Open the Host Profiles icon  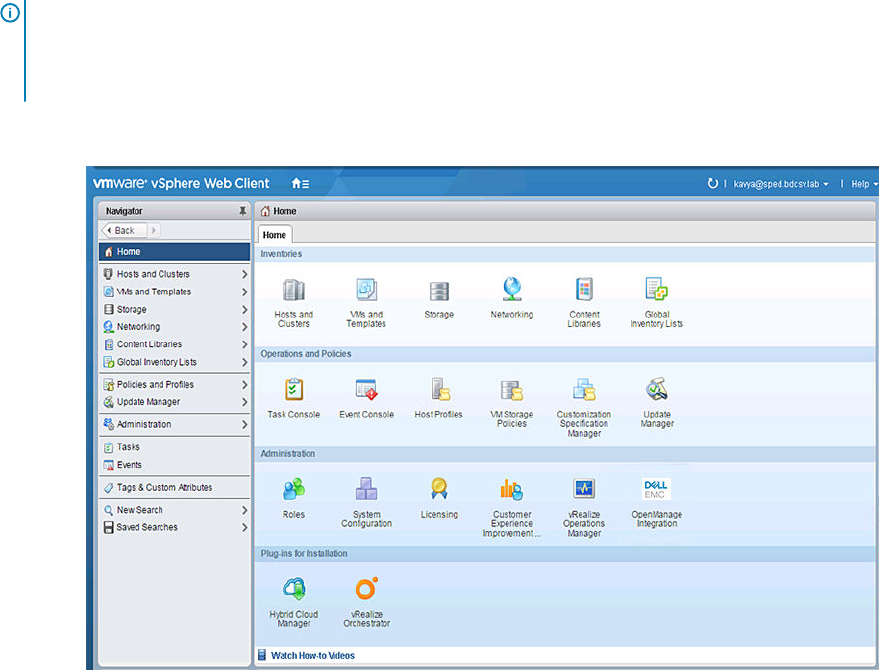tap(440, 389)
